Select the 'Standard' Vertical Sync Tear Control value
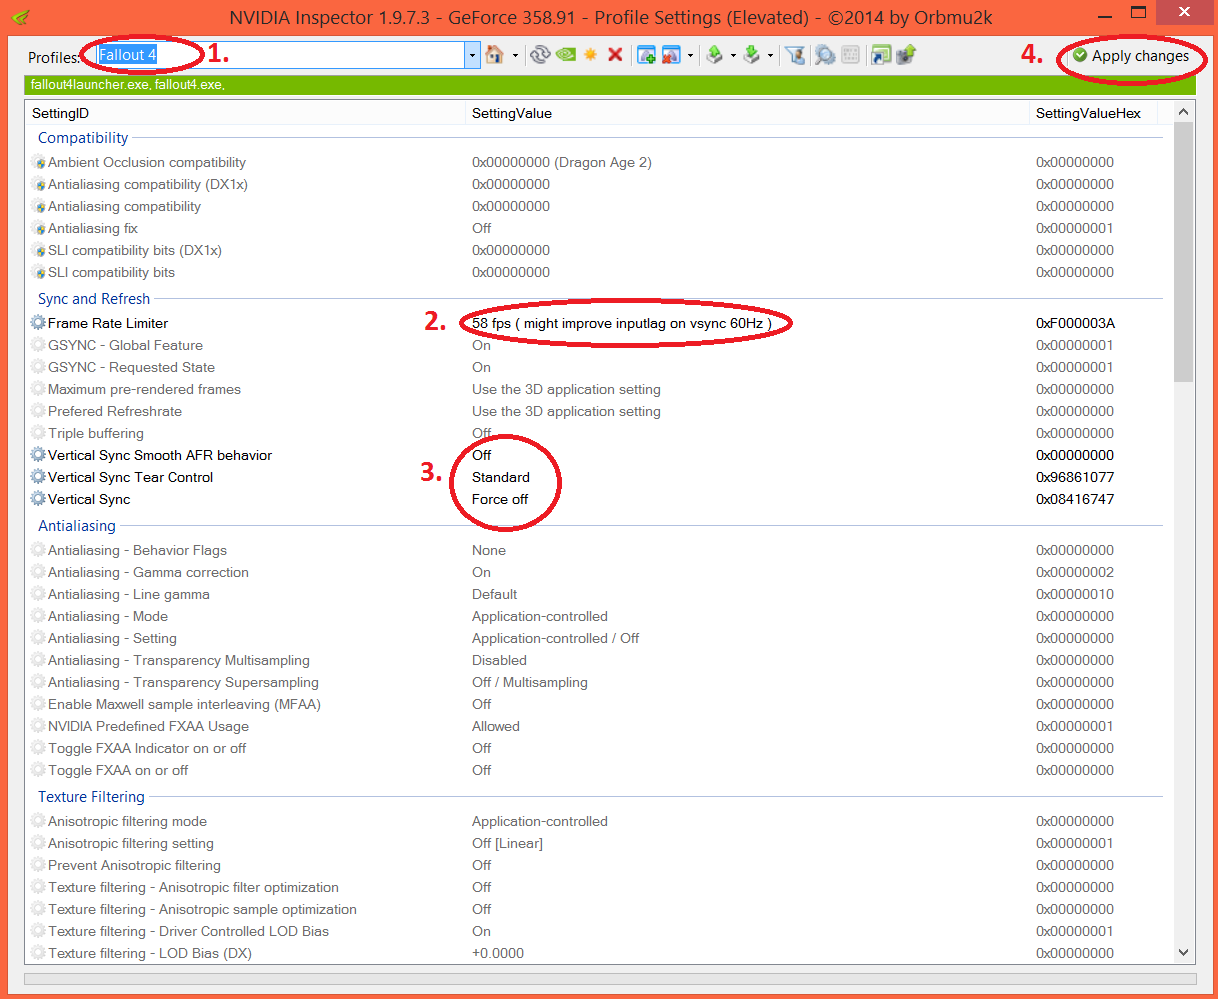1218x999 pixels. (501, 477)
